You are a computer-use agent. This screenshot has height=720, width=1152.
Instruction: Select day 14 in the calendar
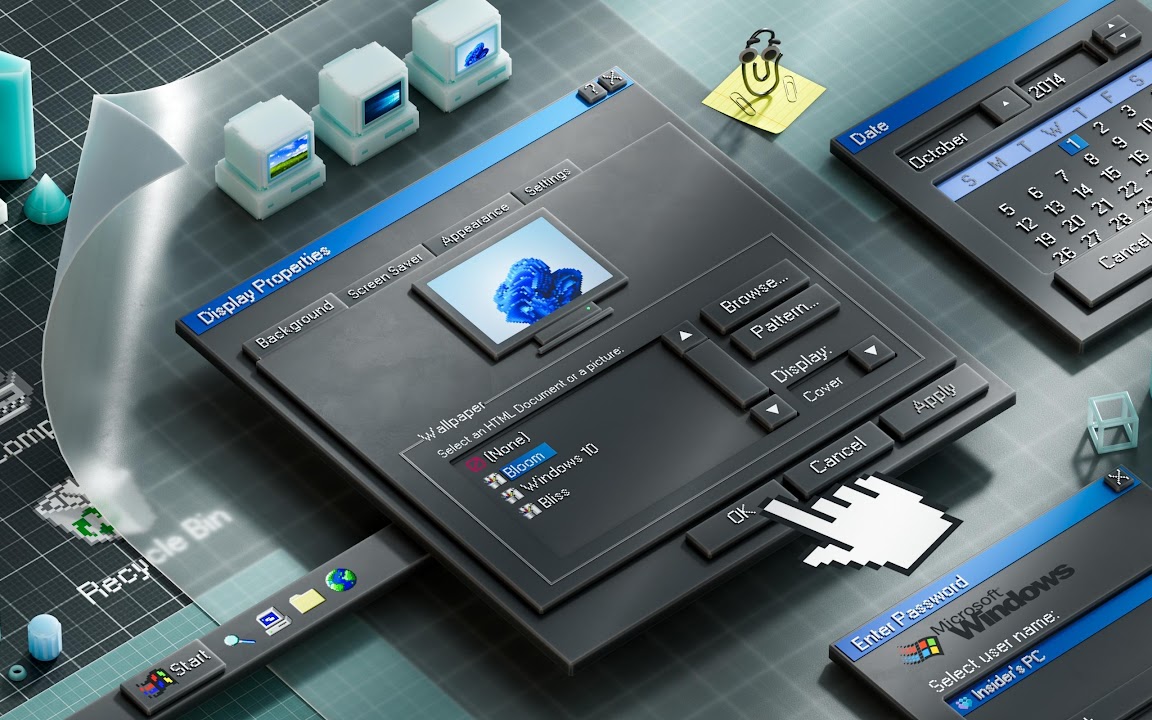tap(1082, 191)
